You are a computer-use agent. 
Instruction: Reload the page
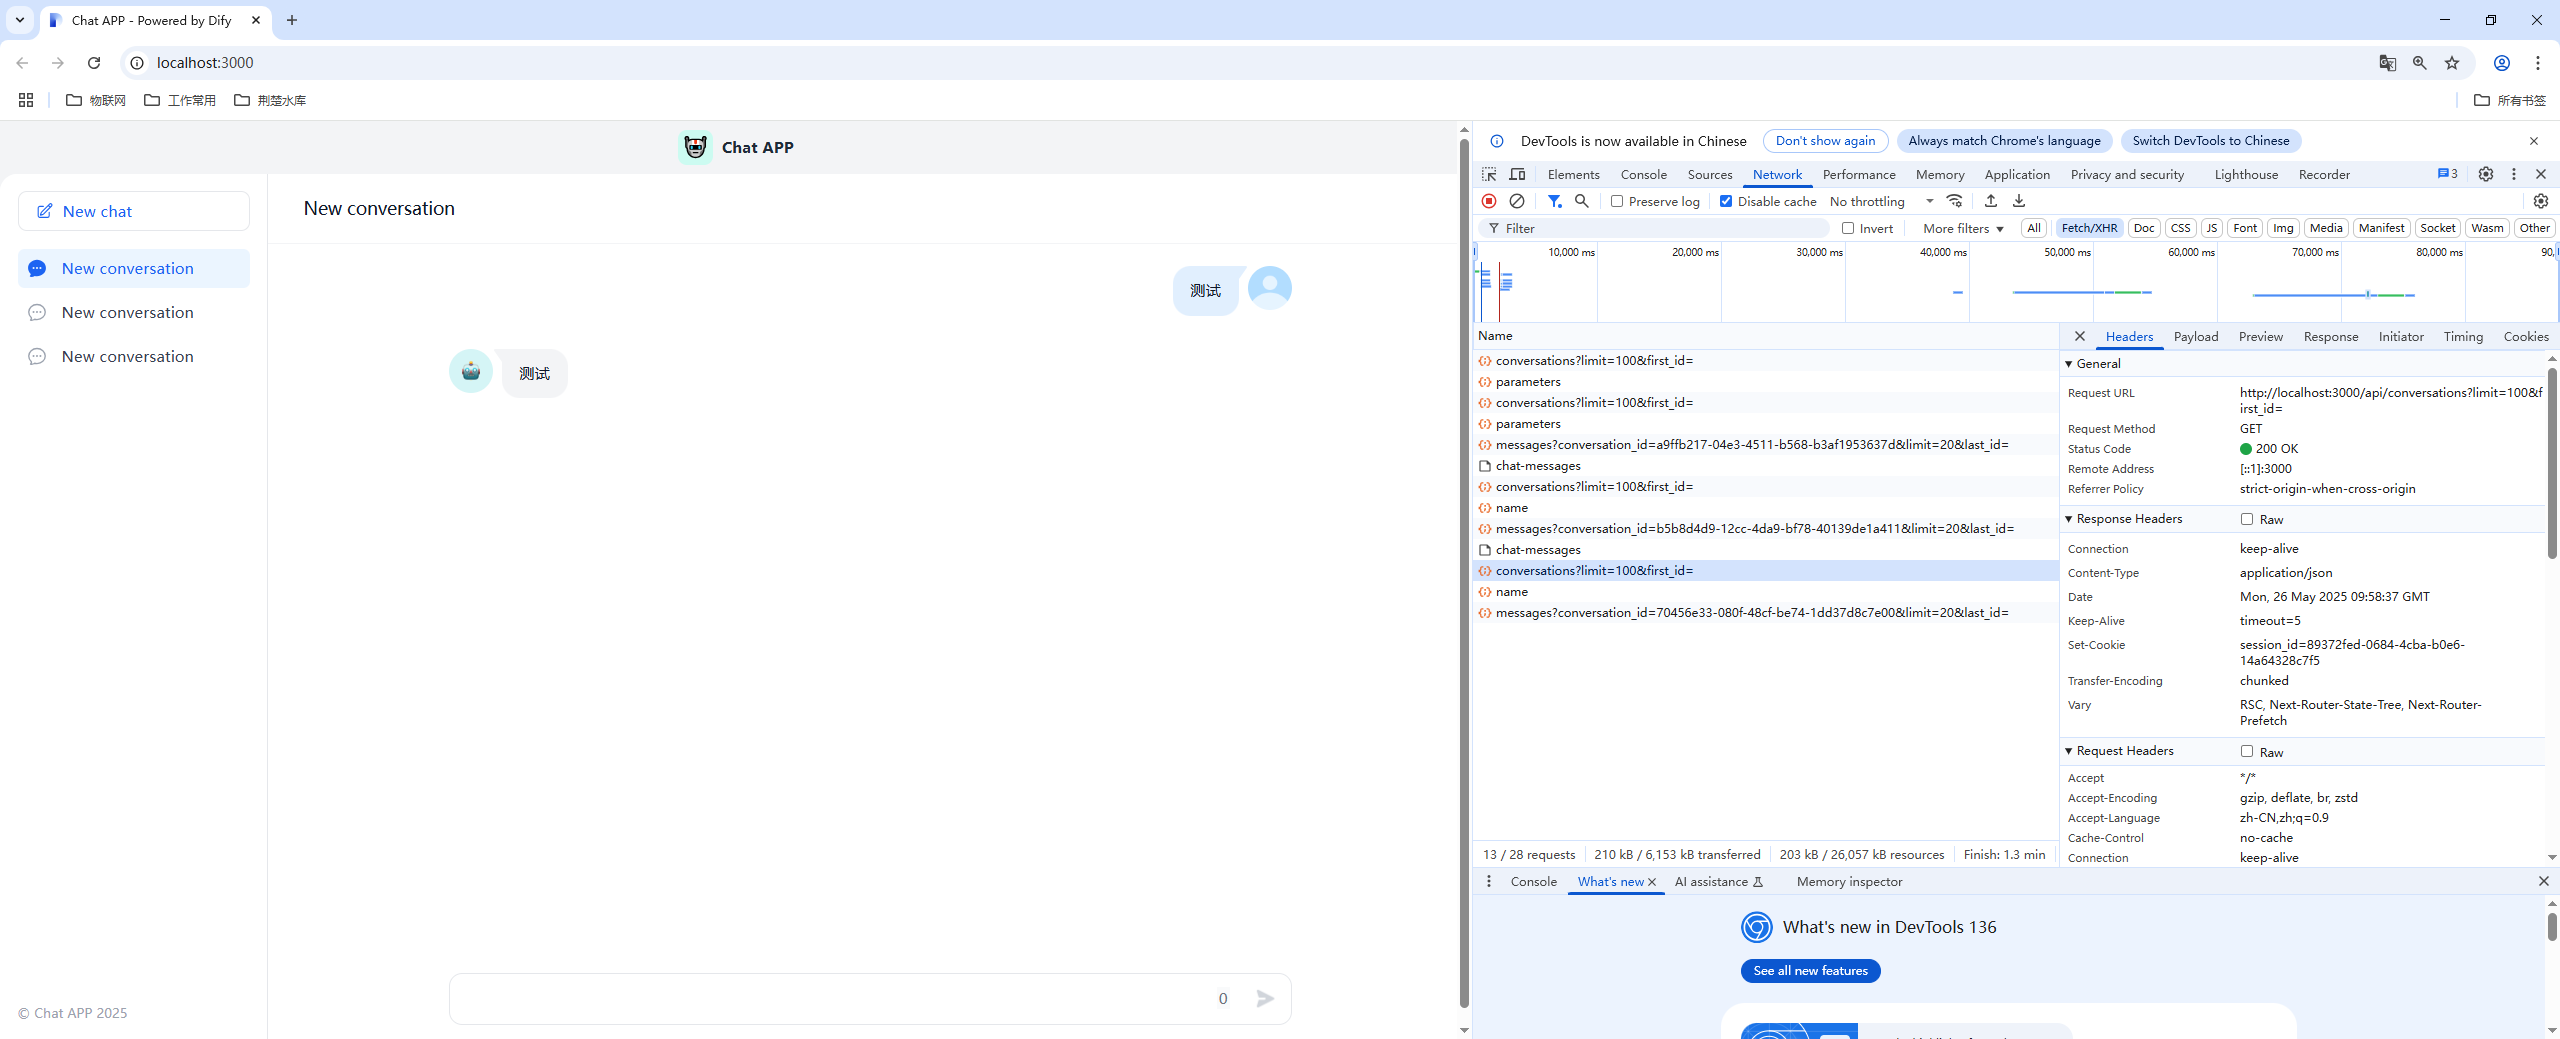click(94, 63)
